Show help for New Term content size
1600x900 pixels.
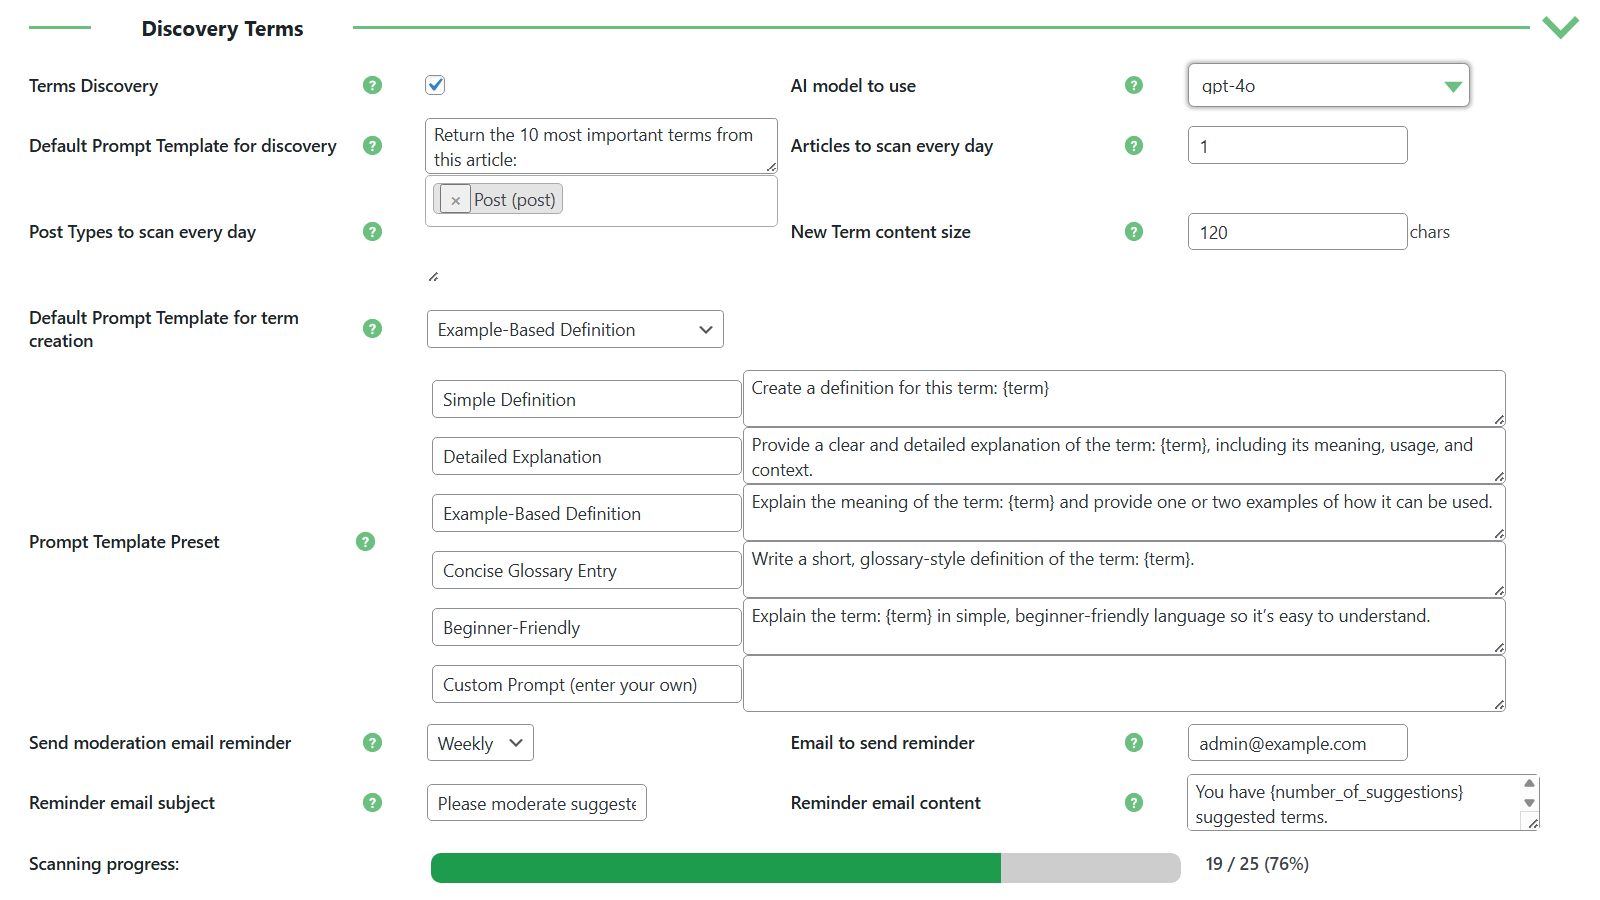pos(1133,231)
